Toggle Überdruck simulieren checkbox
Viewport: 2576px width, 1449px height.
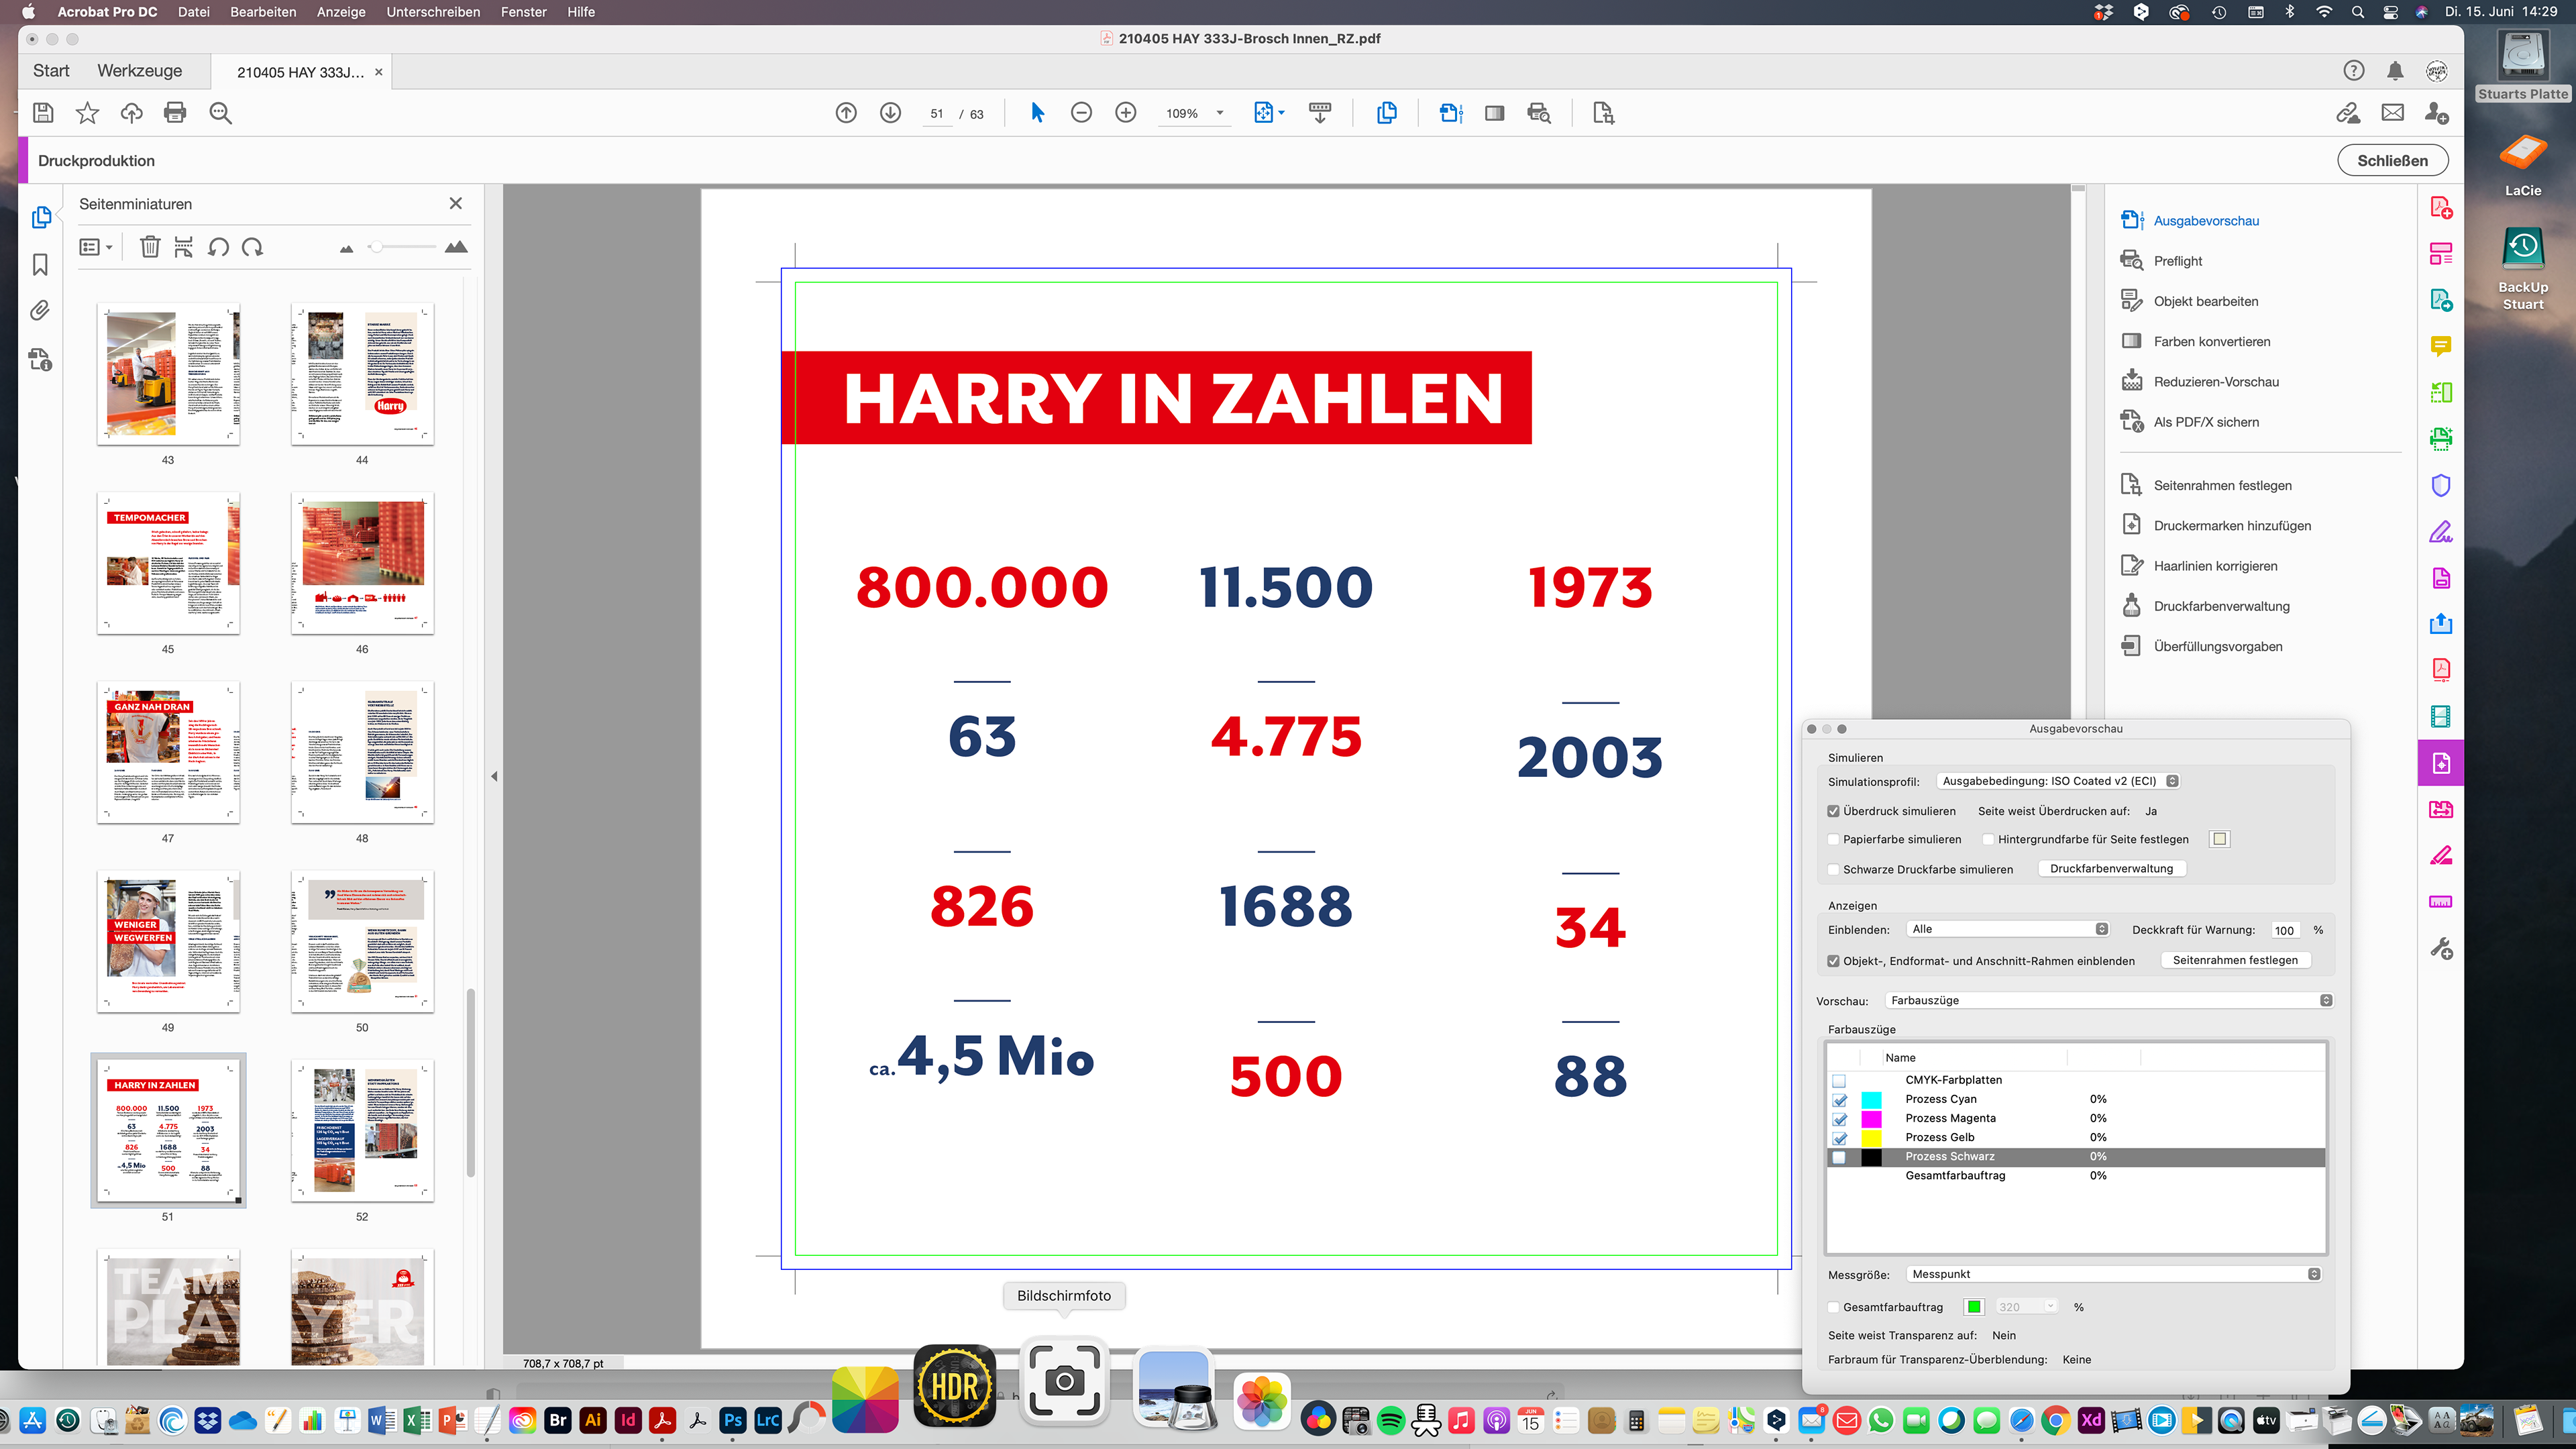click(1833, 812)
